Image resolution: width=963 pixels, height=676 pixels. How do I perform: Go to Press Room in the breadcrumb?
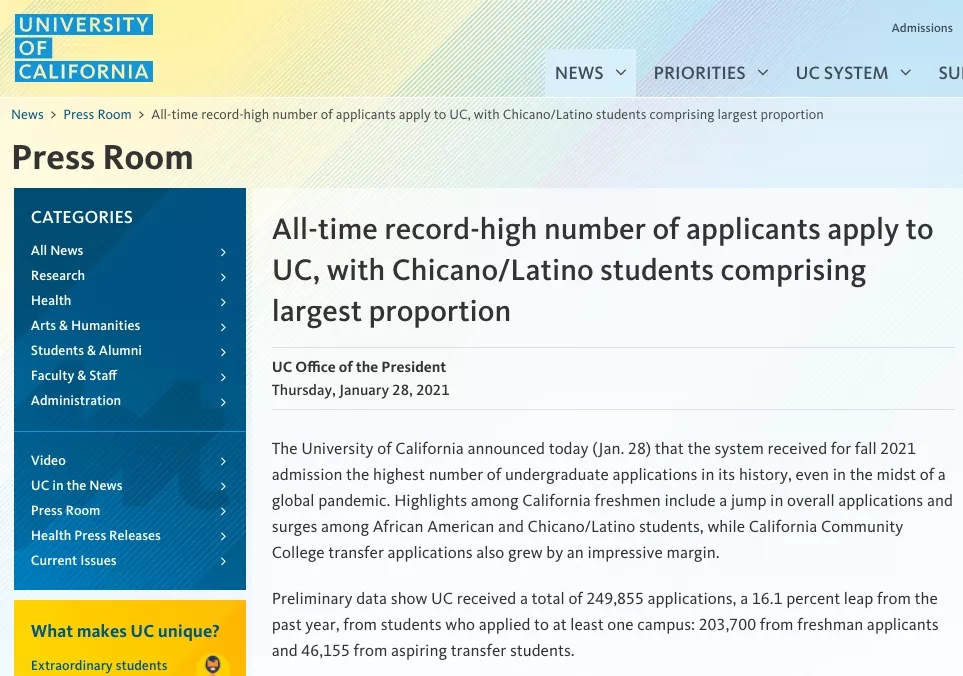97,115
